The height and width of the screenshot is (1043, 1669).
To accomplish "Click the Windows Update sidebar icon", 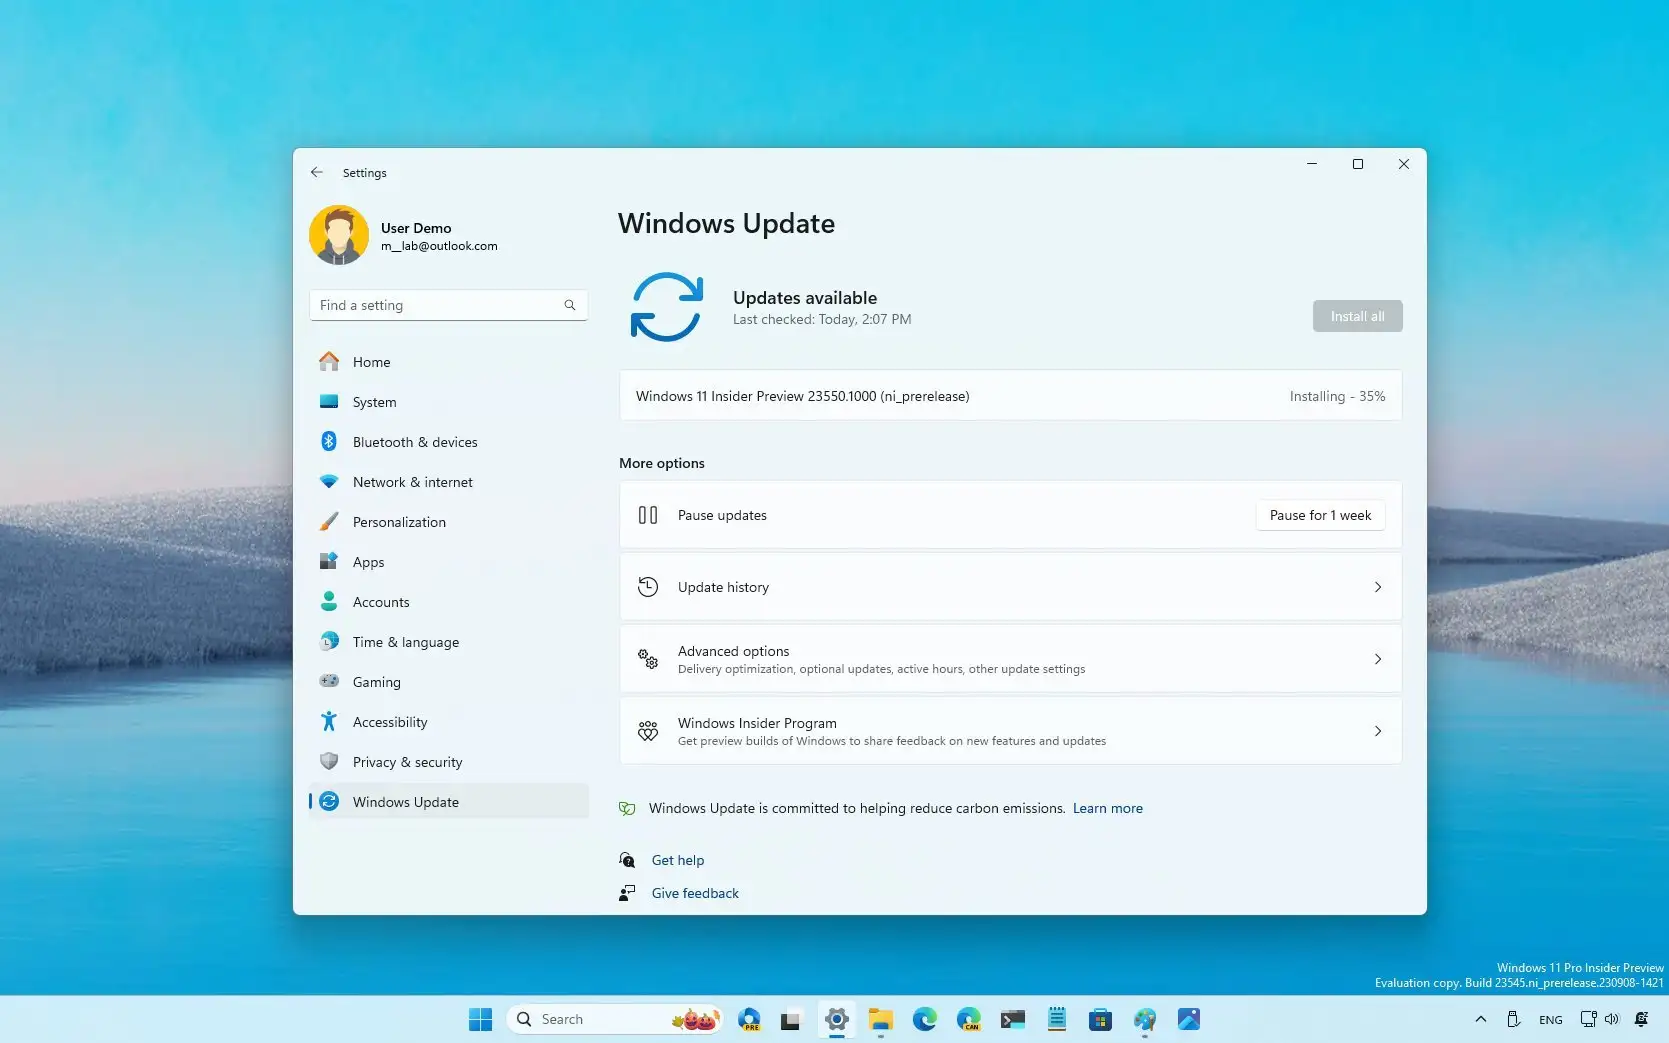I will [x=329, y=801].
